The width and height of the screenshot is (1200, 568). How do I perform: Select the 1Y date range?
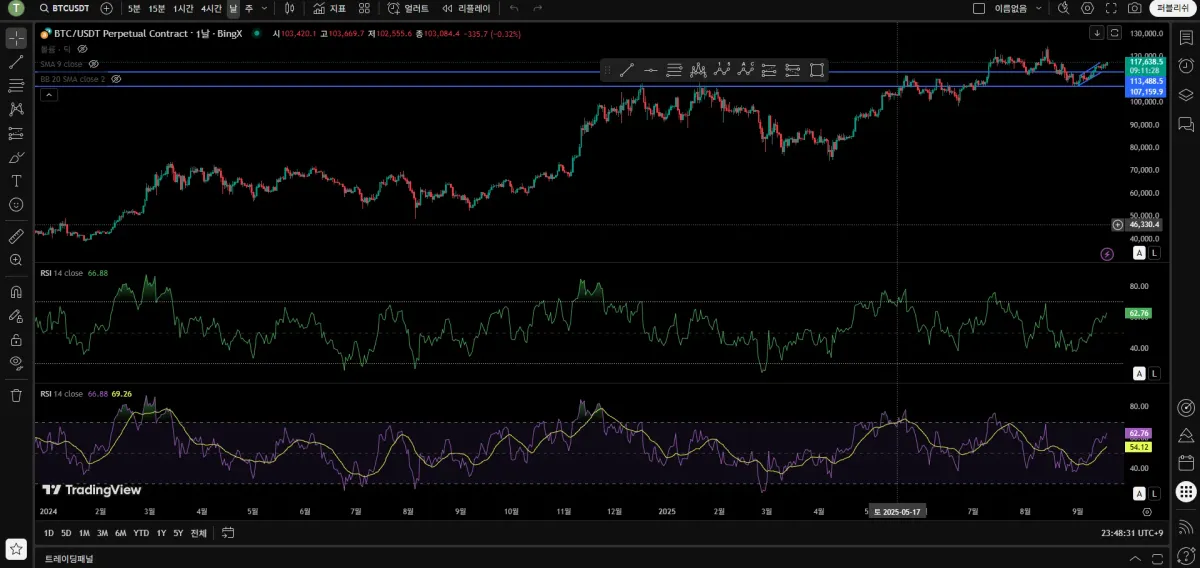(x=161, y=533)
